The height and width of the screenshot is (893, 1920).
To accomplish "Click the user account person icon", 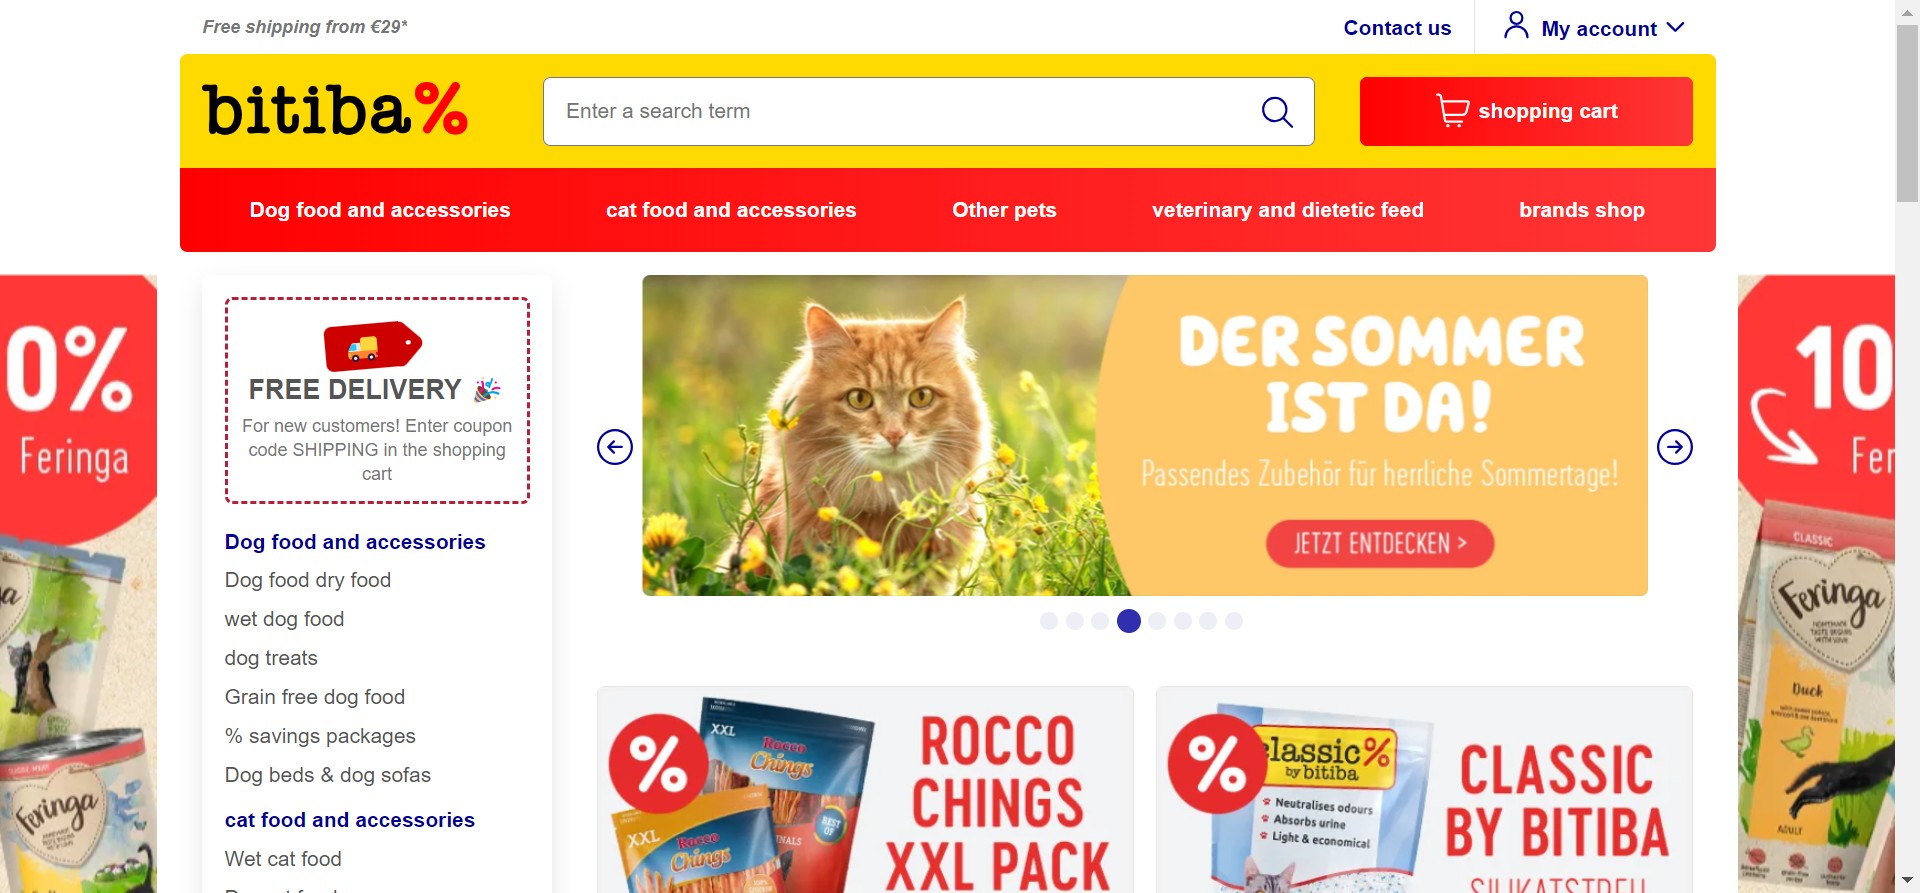I will [1516, 26].
